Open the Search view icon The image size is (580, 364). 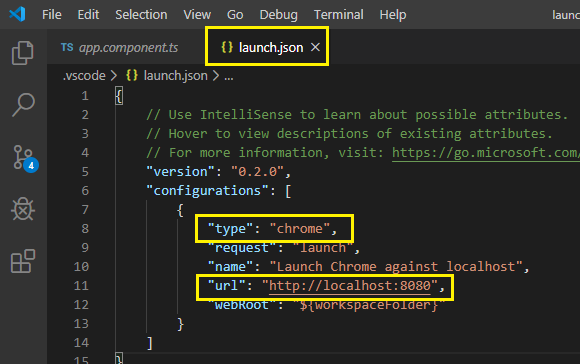click(23, 105)
